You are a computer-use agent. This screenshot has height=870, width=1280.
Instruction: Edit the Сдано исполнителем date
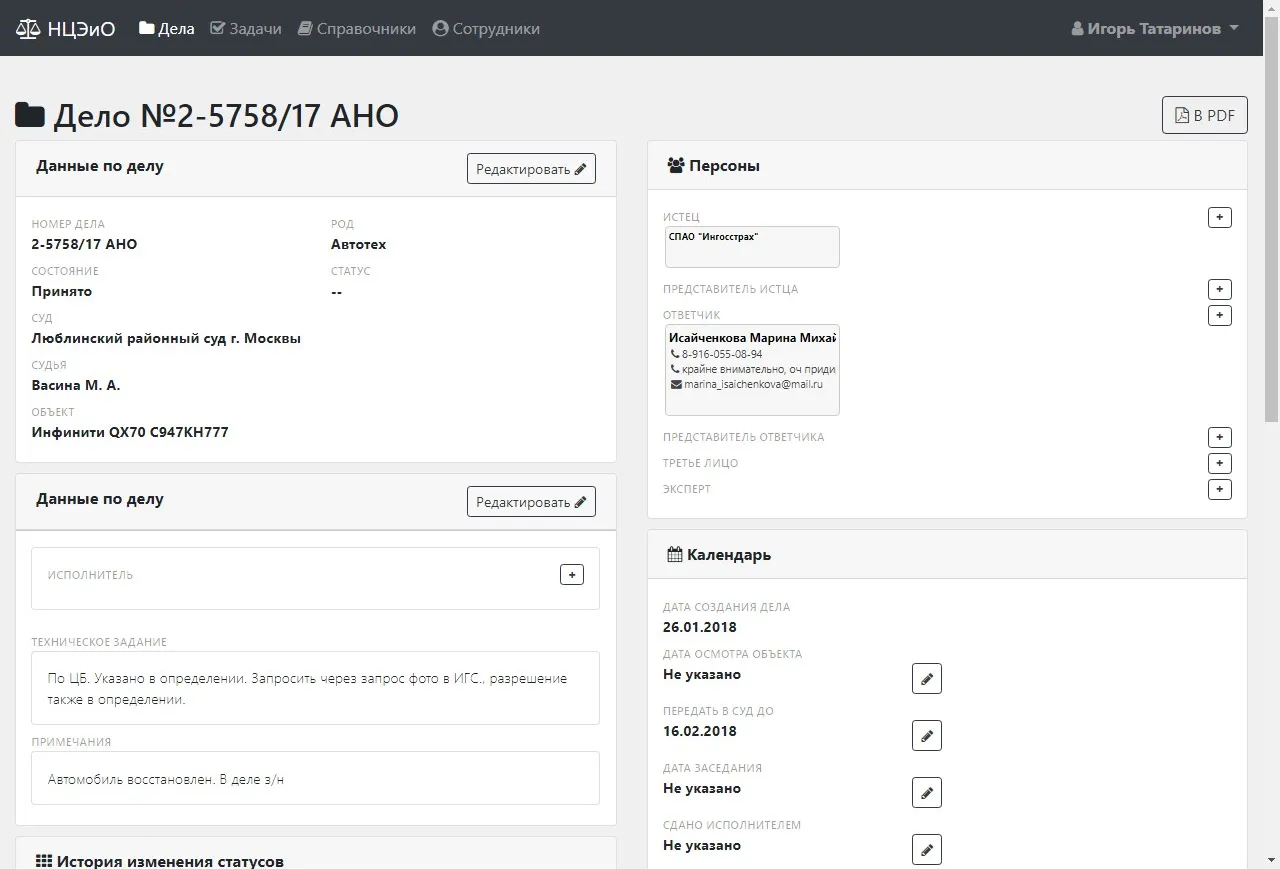tap(926, 849)
